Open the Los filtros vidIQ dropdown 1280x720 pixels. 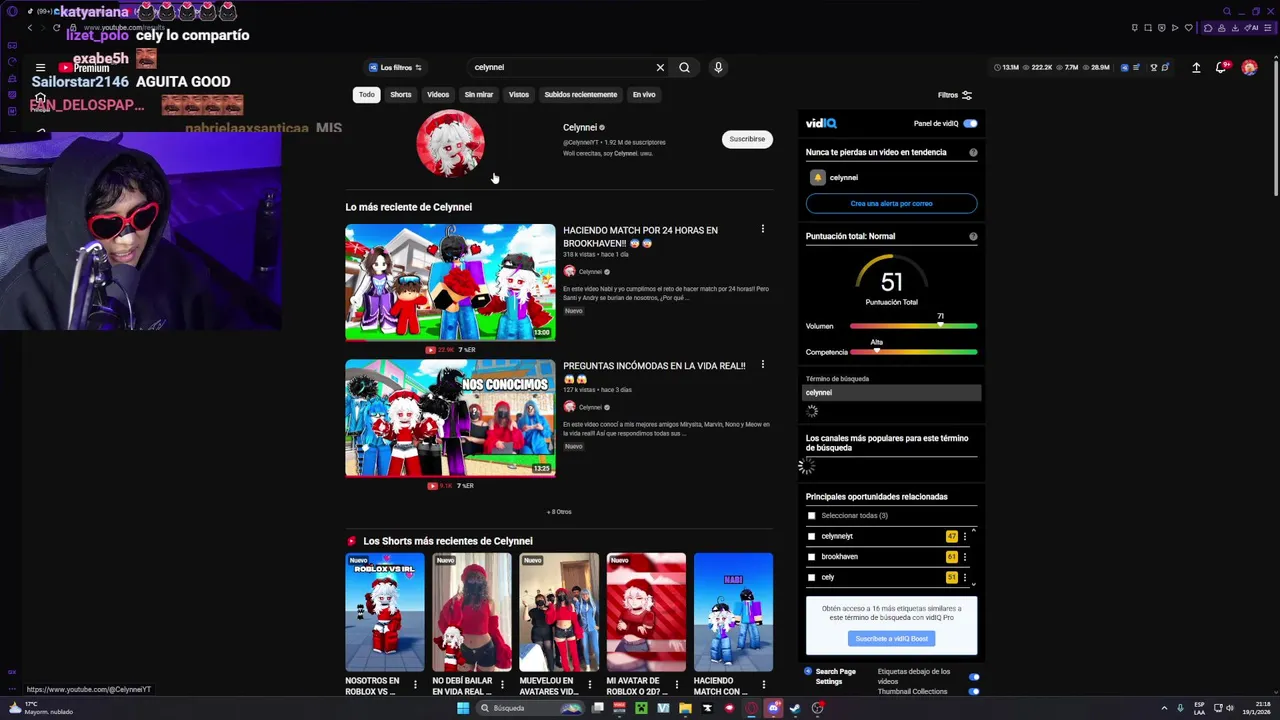[x=395, y=68]
